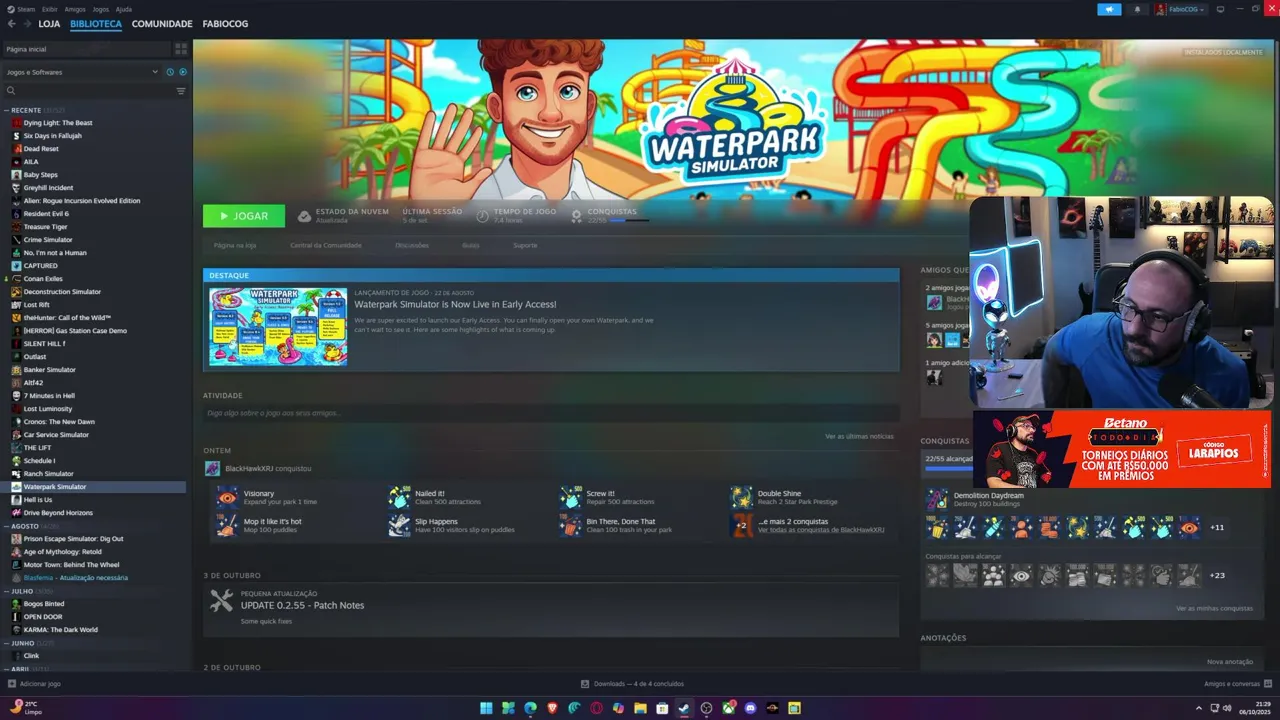Show the +11 more unlocked achievements

tap(1217, 527)
